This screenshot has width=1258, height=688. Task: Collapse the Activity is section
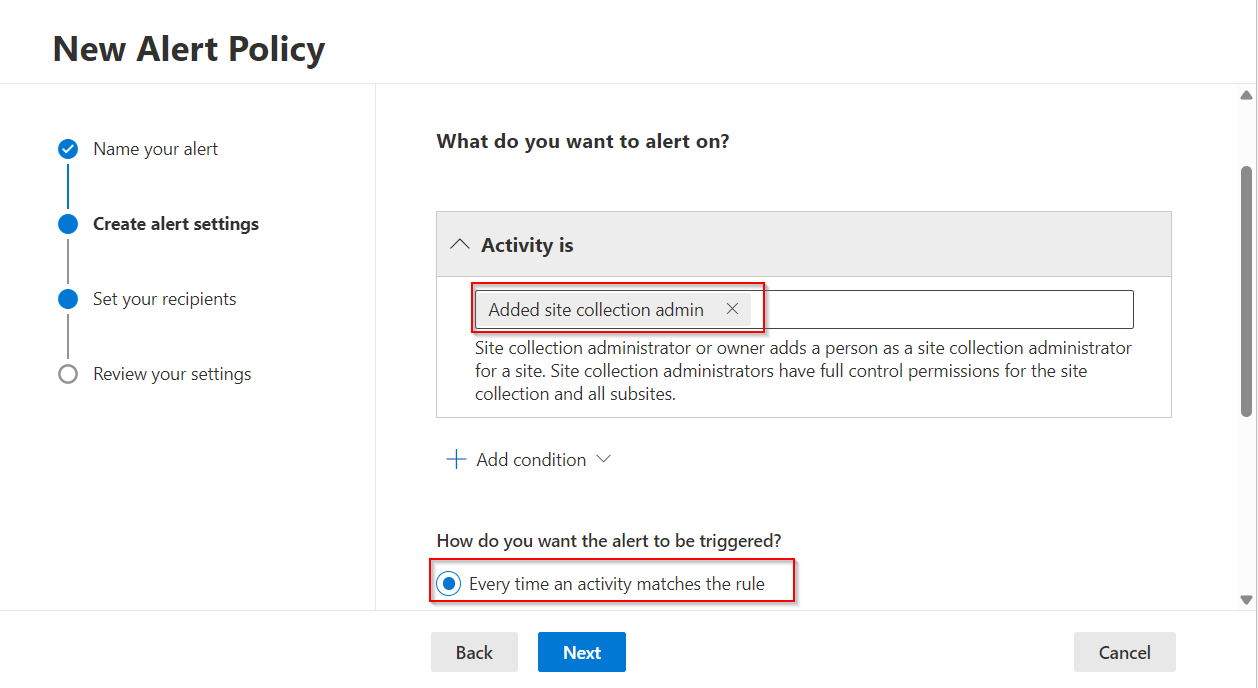[x=460, y=243]
